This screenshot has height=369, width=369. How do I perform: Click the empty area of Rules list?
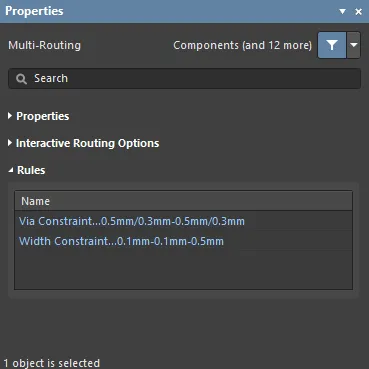click(x=183, y=269)
